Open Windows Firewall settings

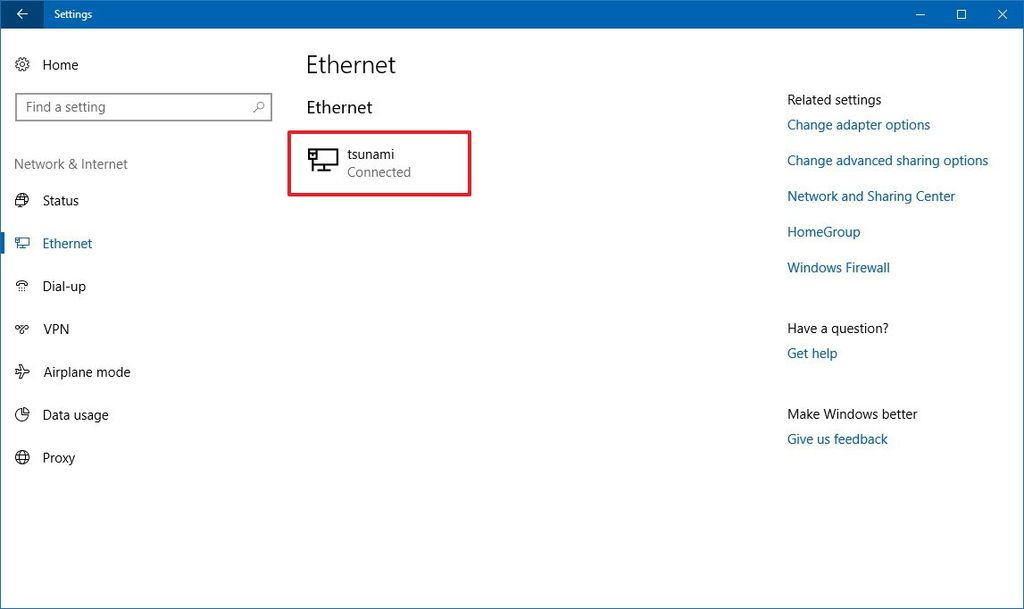click(x=838, y=267)
